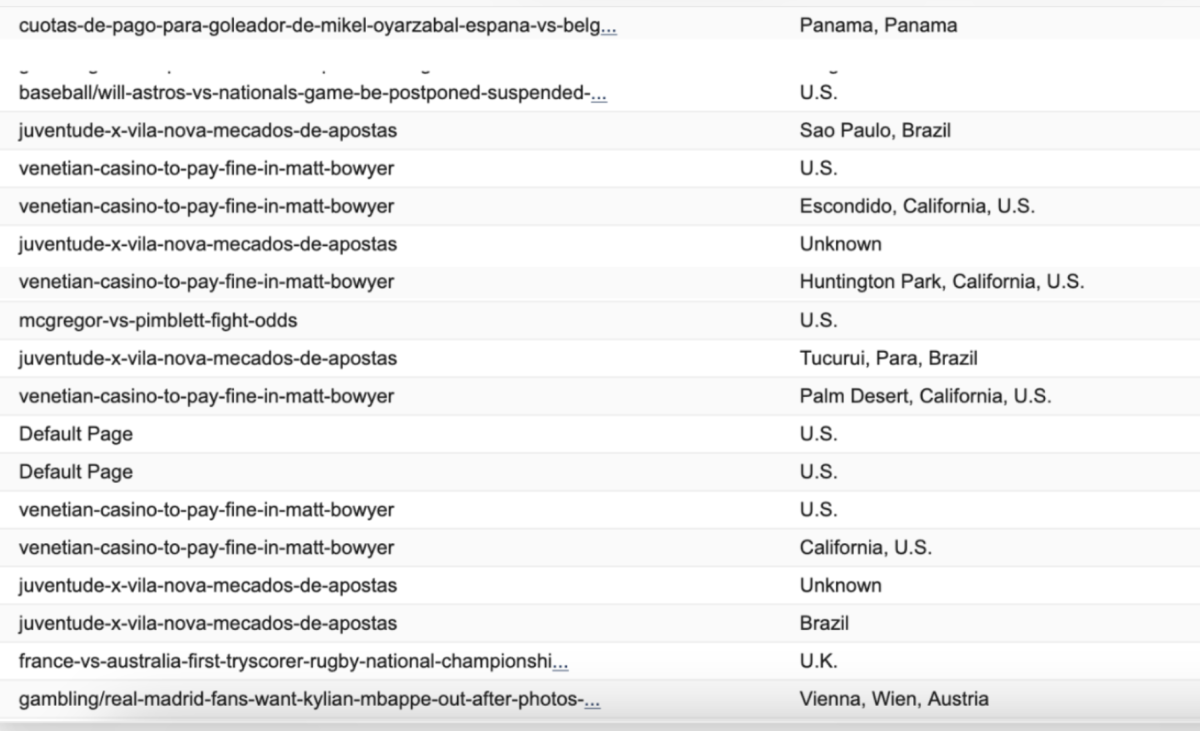Expand truncated baseball astros-vs-nationals ellipsis link
This screenshot has width=1200, height=731.
coord(599,93)
